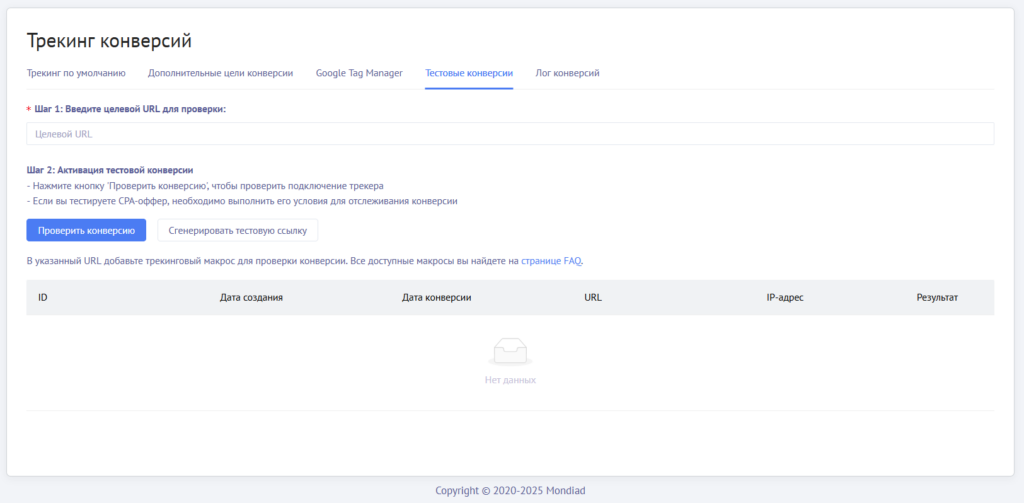Click the active Тестовые конверсии tab
The image size is (1024, 503).
pyautogui.click(x=469, y=73)
